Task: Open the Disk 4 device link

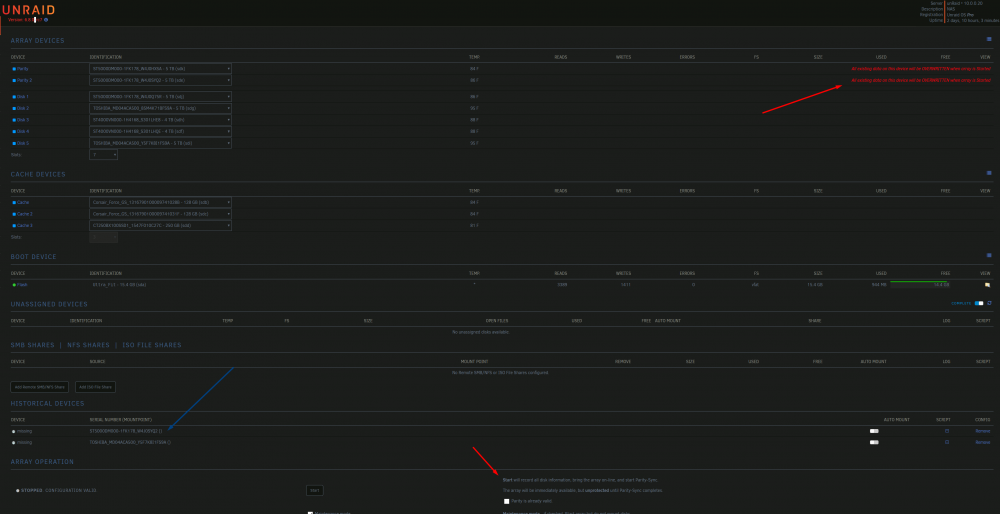Action: tap(23, 131)
